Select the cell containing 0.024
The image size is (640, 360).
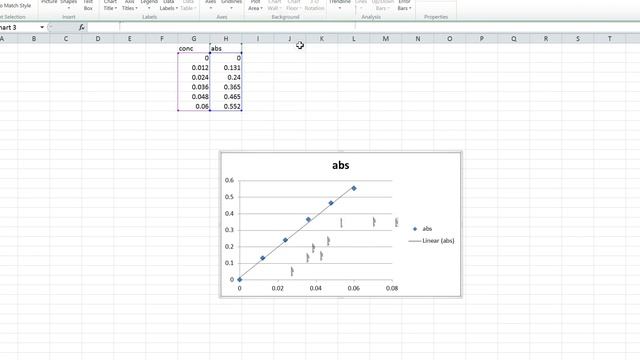[194, 78]
